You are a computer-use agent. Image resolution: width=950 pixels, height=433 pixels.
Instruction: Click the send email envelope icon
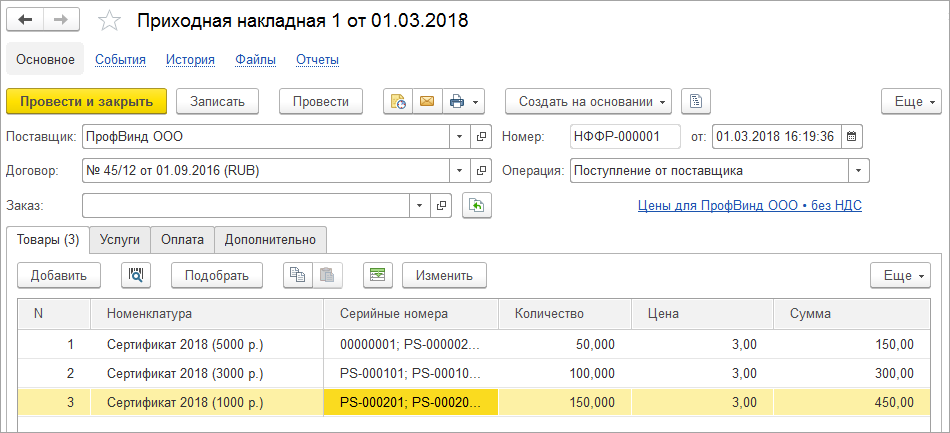click(x=427, y=101)
